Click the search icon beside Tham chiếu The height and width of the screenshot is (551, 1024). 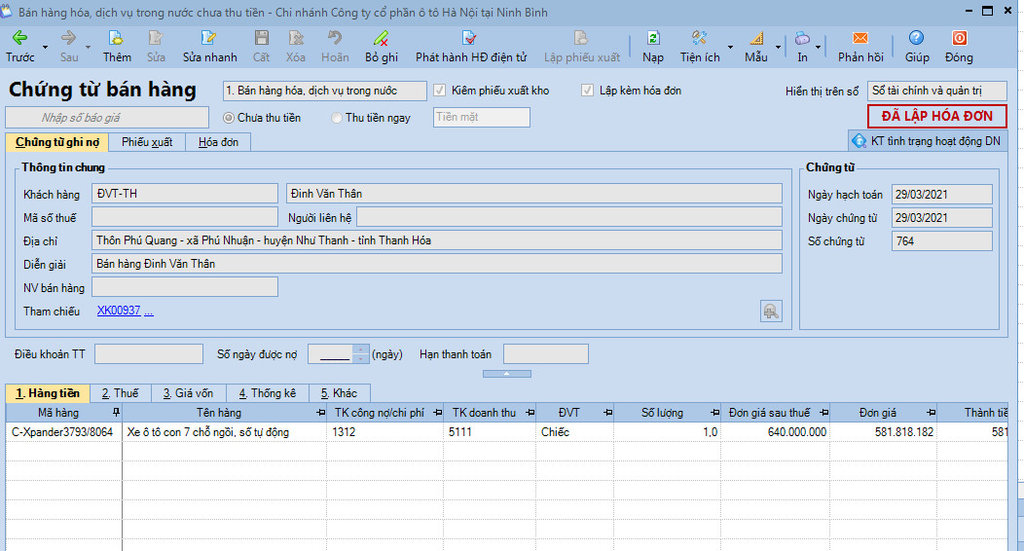771,311
